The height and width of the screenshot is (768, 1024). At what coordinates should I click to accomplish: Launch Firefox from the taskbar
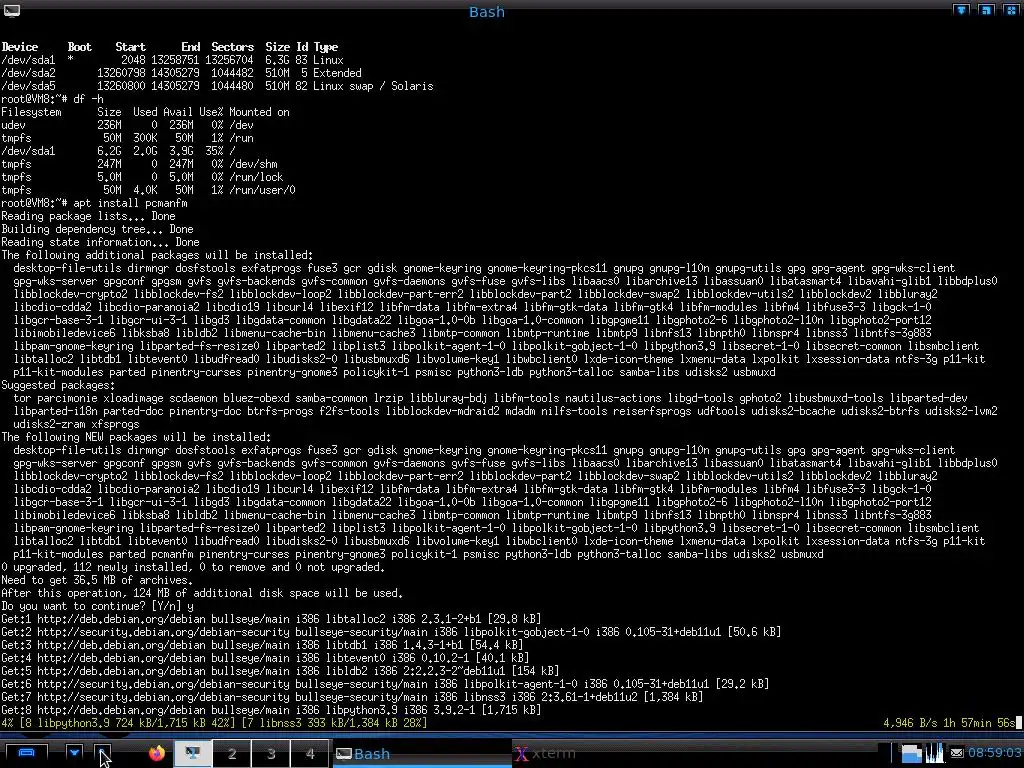pyautogui.click(x=157, y=753)
